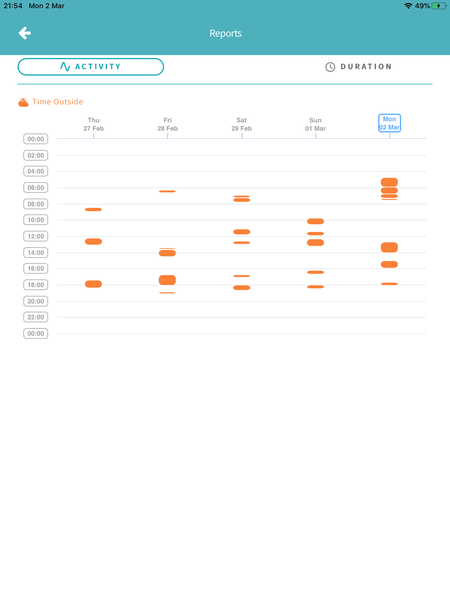Select the Sun 01 Mar date header
This screenshot has width=450, height=600.
point(315,124)
